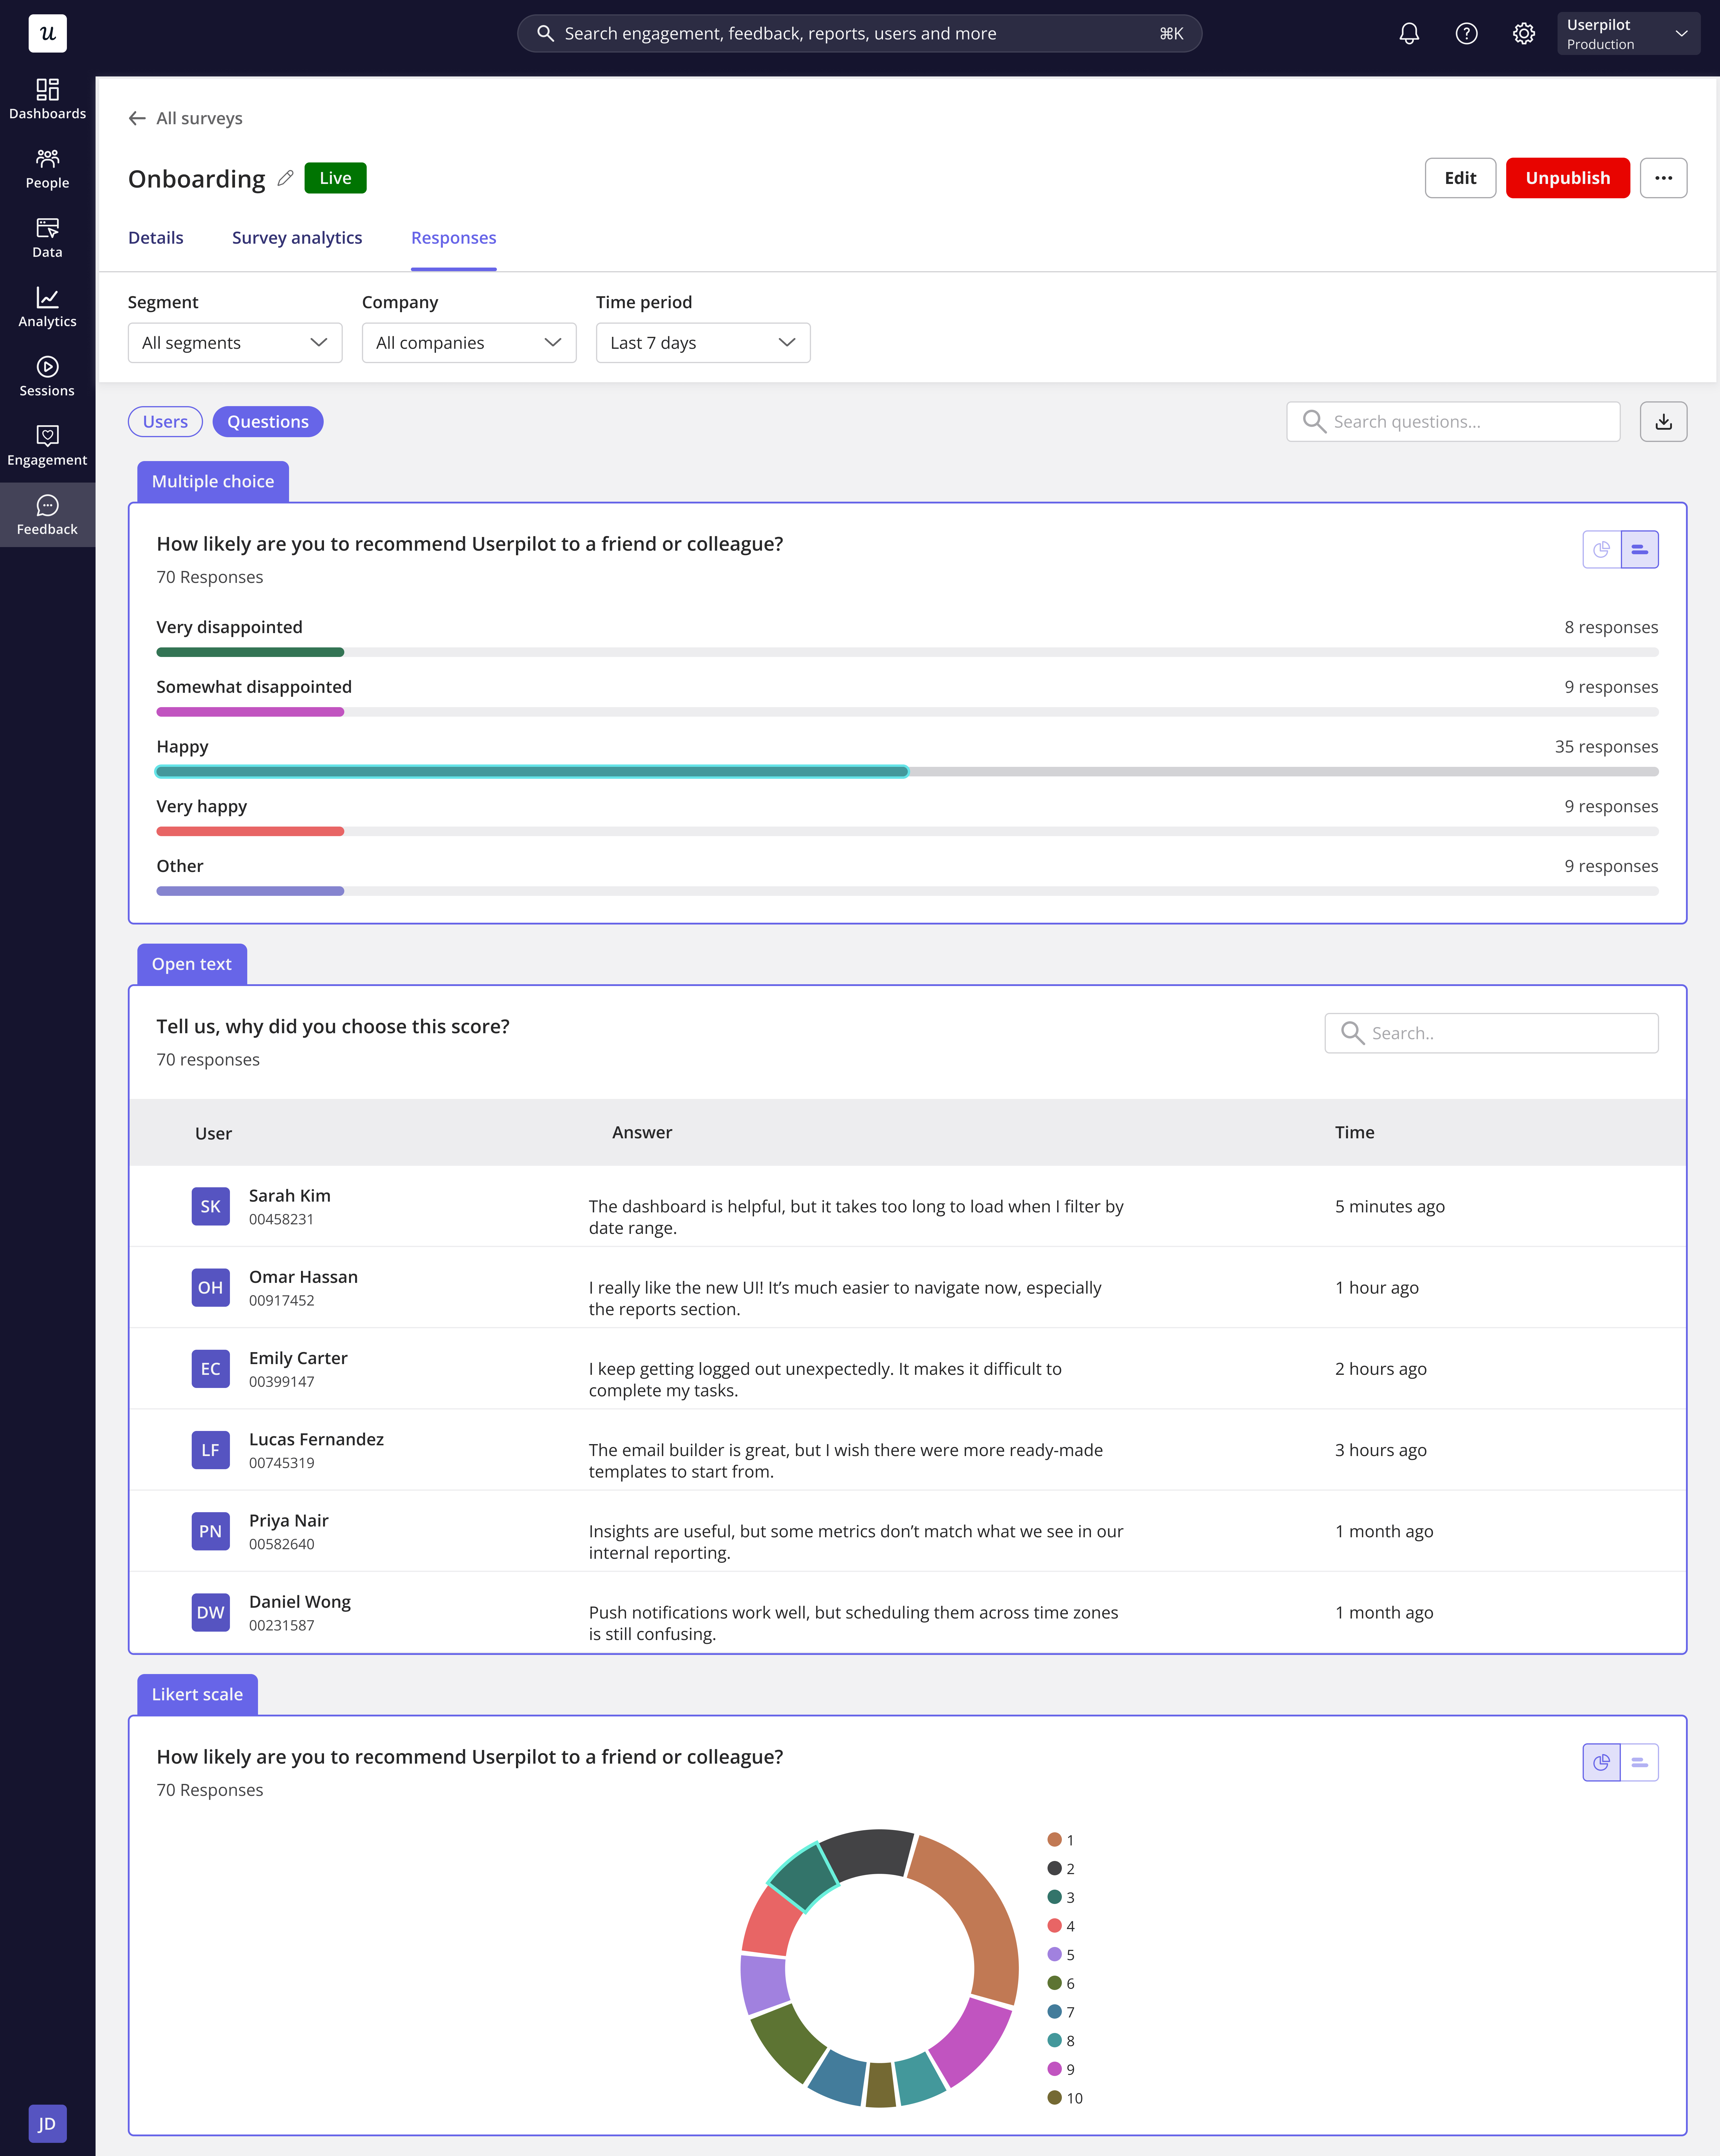Open the Dashboards sidebar section
This screenshot has height=2156, width=1720.
click(x=47, y=99)
